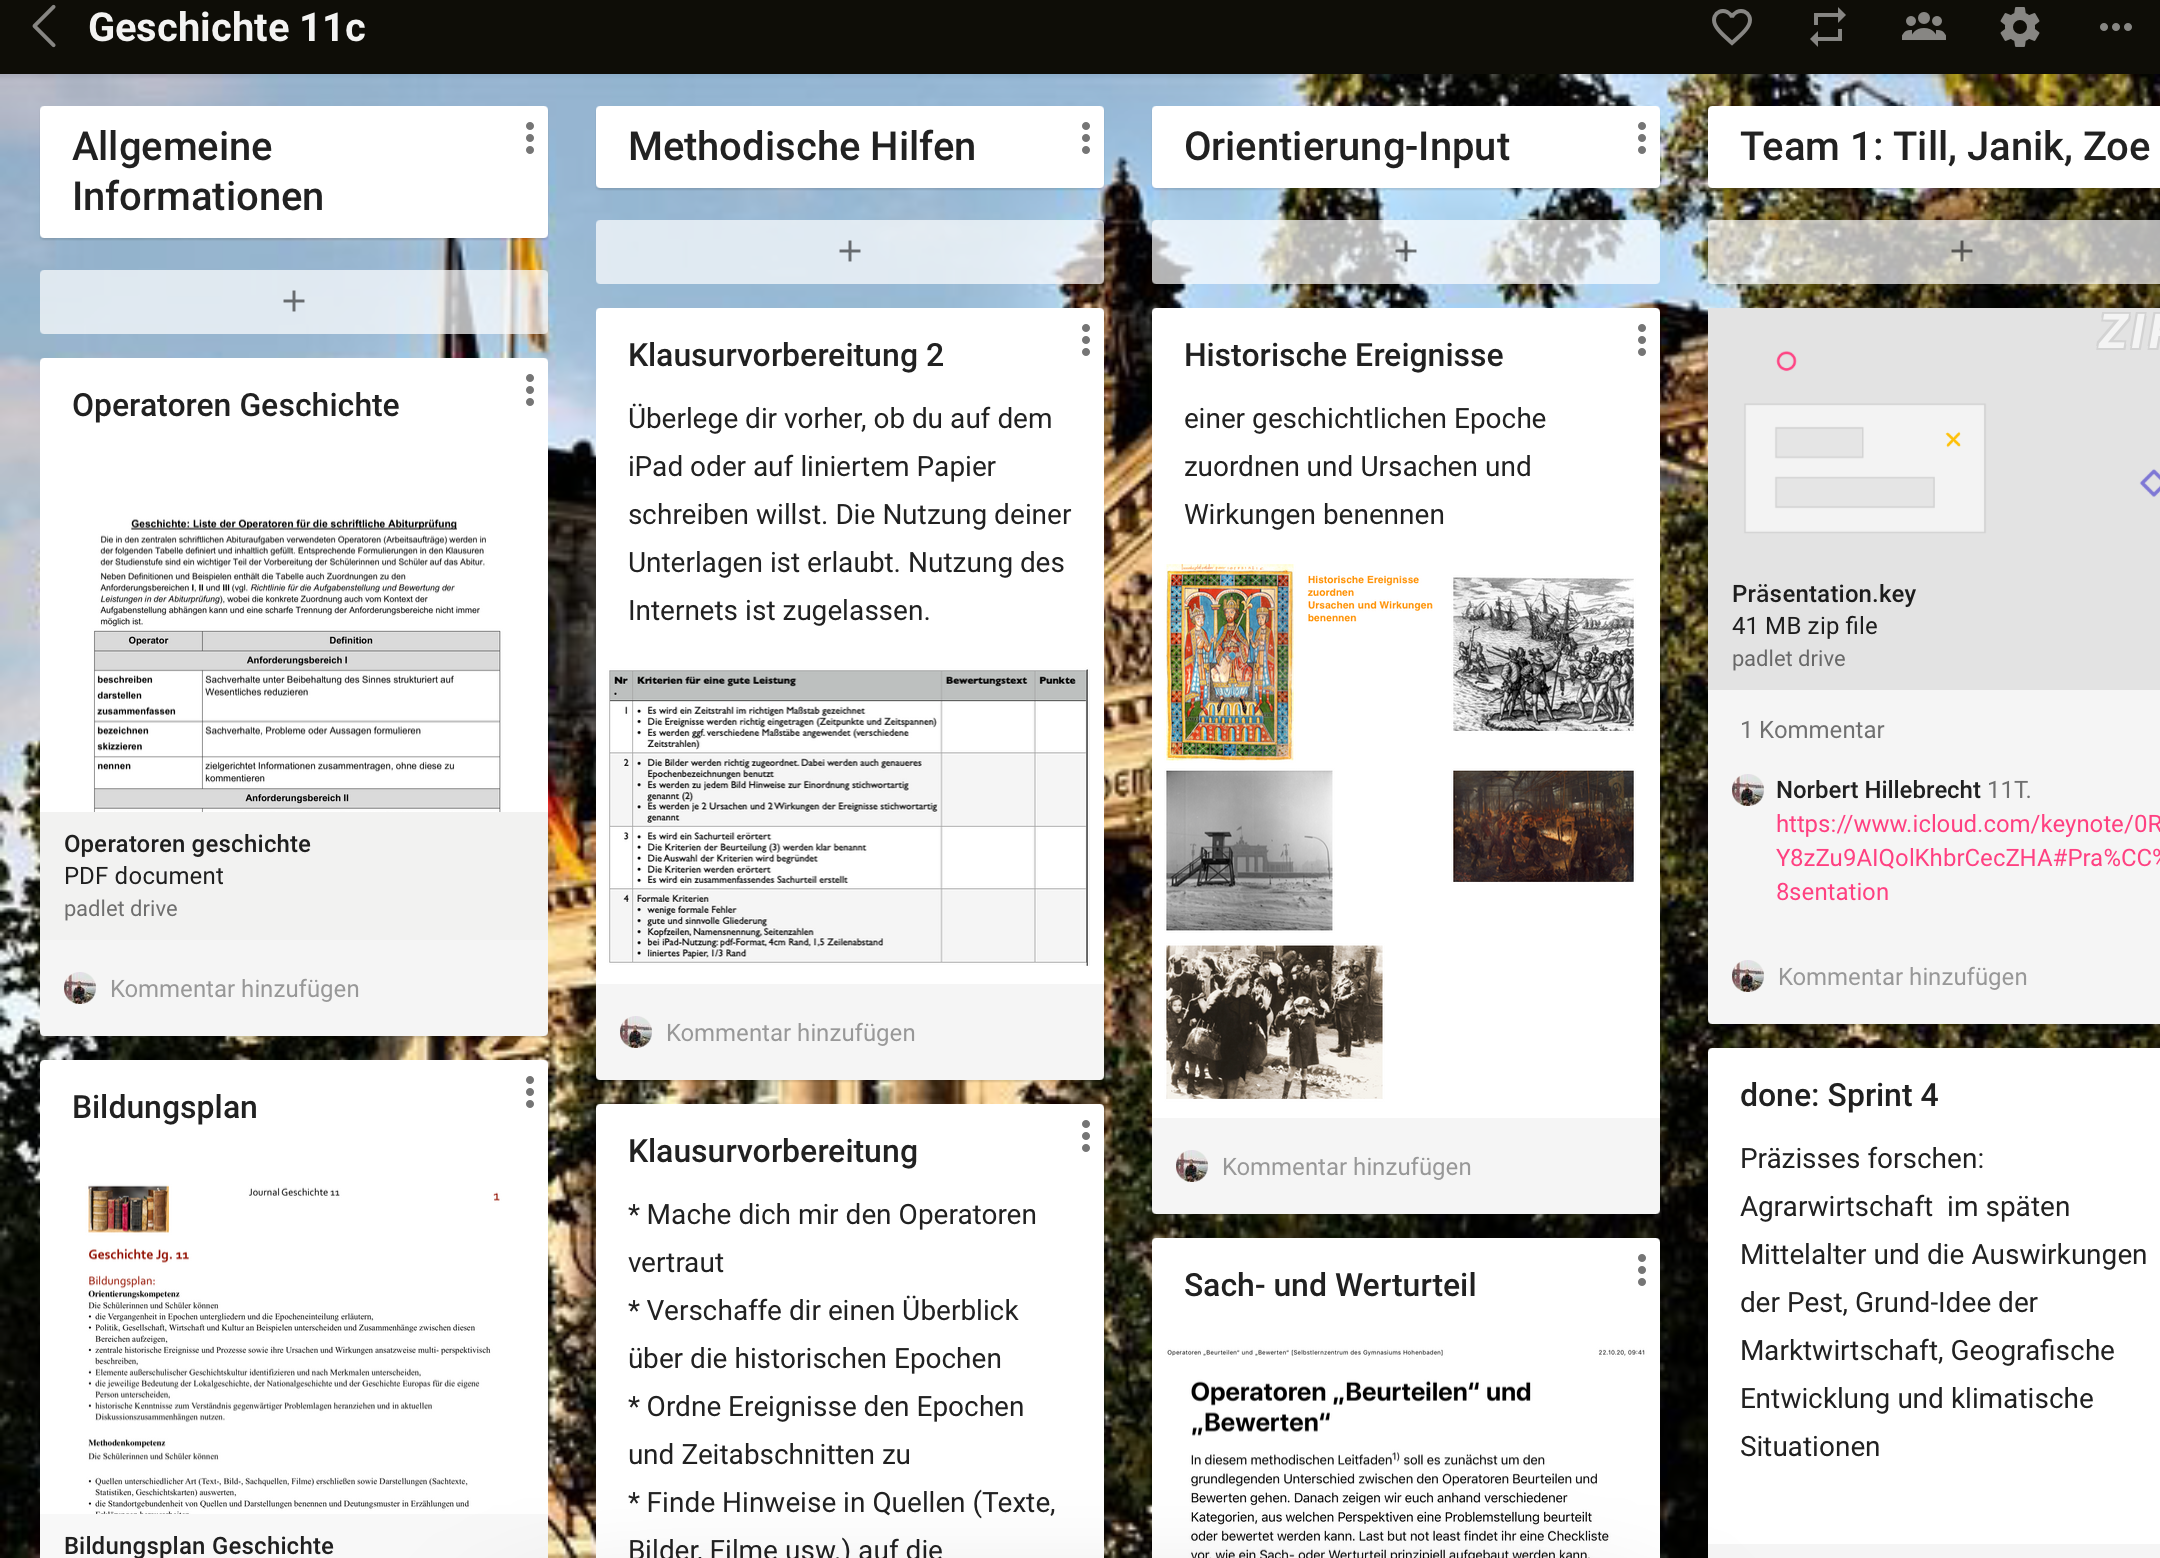Open options menu of Historische Ereignisse post
Viewport: 2160px width, 1558px height.
[1641, 340]
